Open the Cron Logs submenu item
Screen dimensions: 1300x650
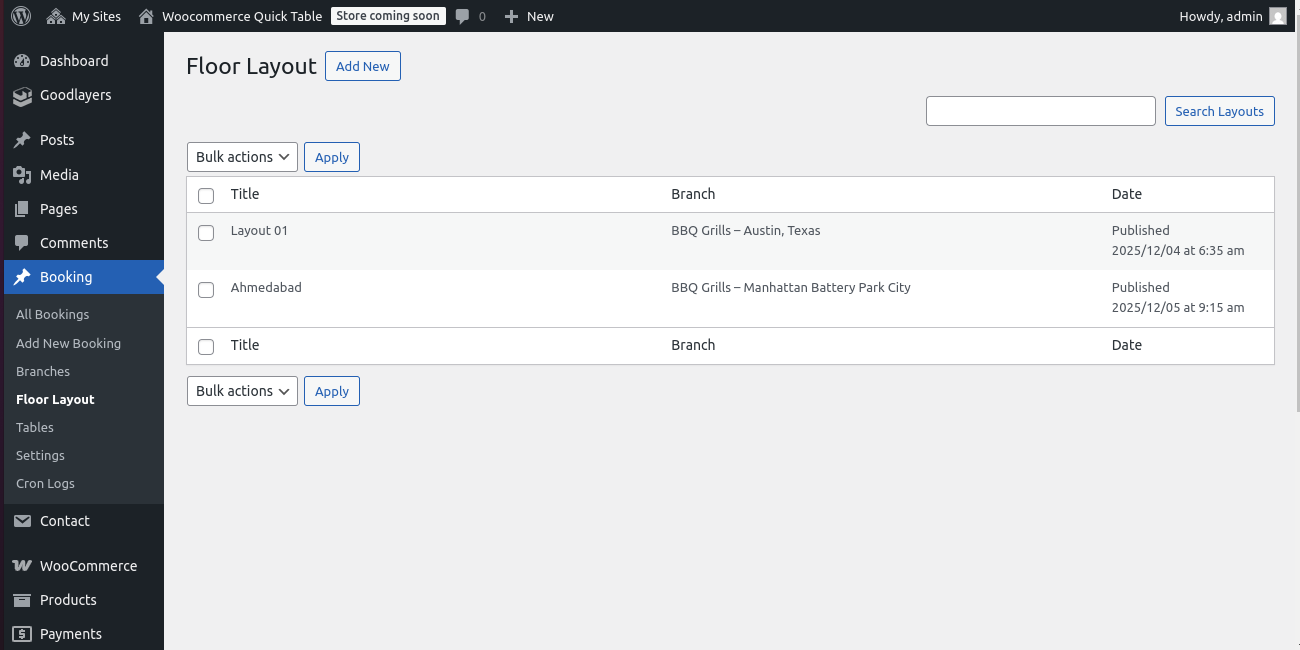coord(45,483)
